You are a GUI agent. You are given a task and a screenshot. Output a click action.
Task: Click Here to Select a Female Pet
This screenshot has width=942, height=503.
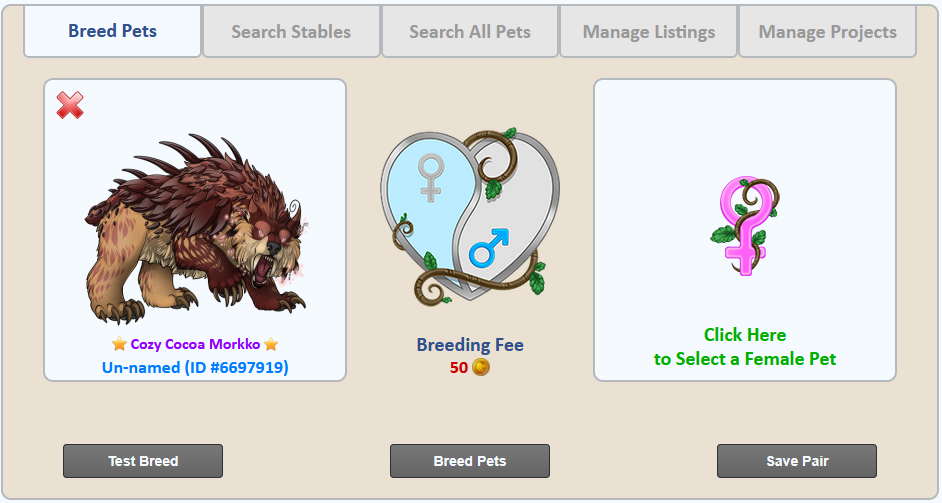click(745, 347)
